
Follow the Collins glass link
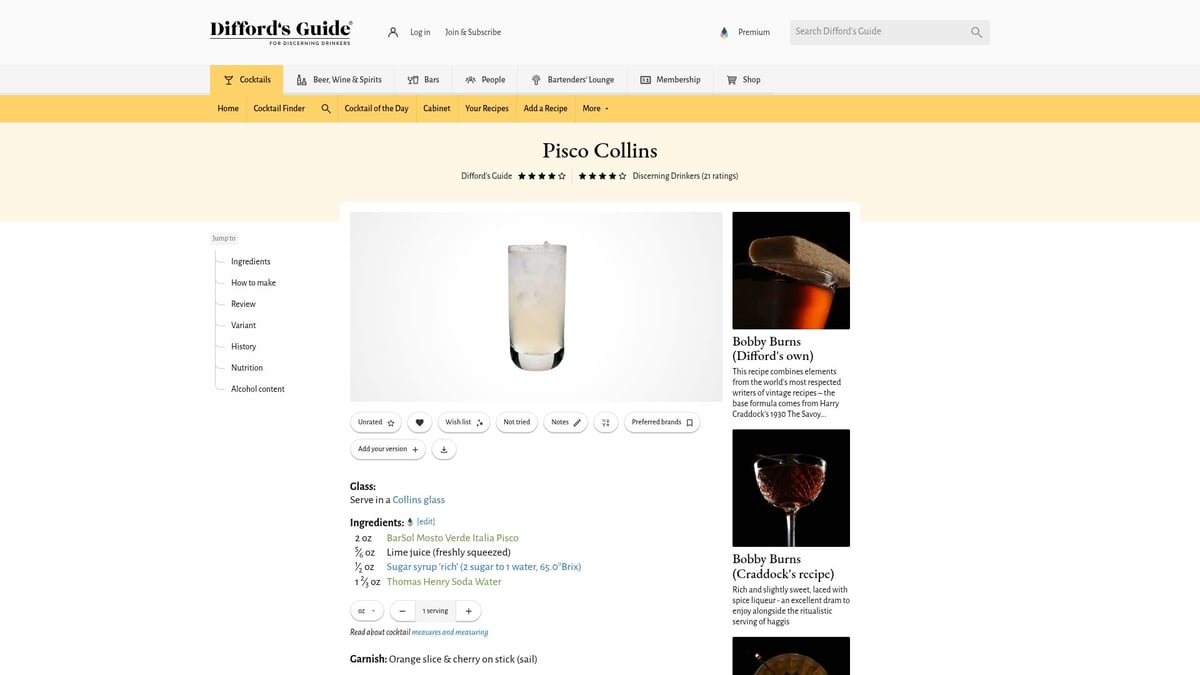click(419, 500)
